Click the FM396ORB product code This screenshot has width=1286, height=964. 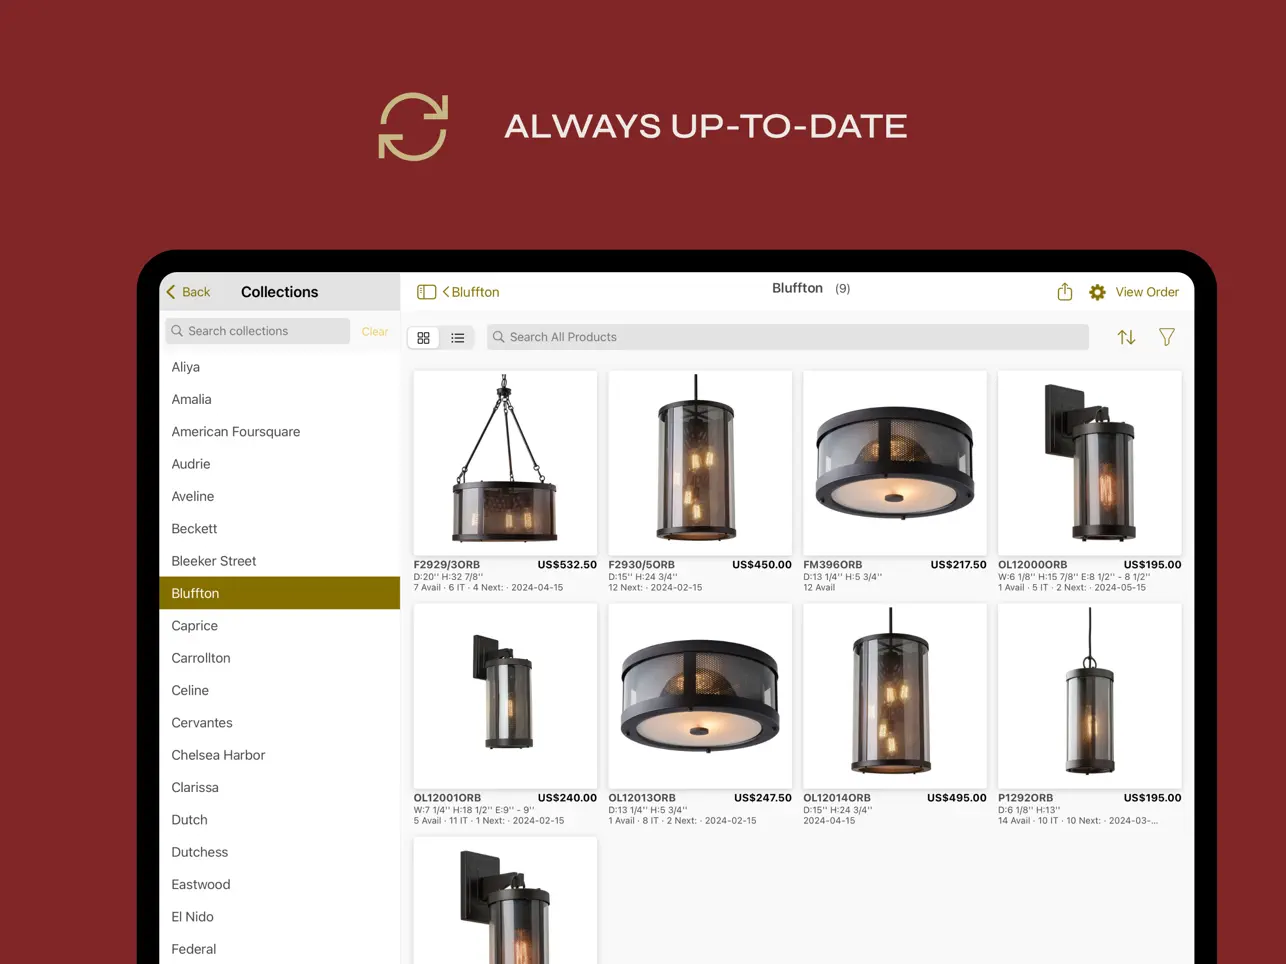point(833,565)
